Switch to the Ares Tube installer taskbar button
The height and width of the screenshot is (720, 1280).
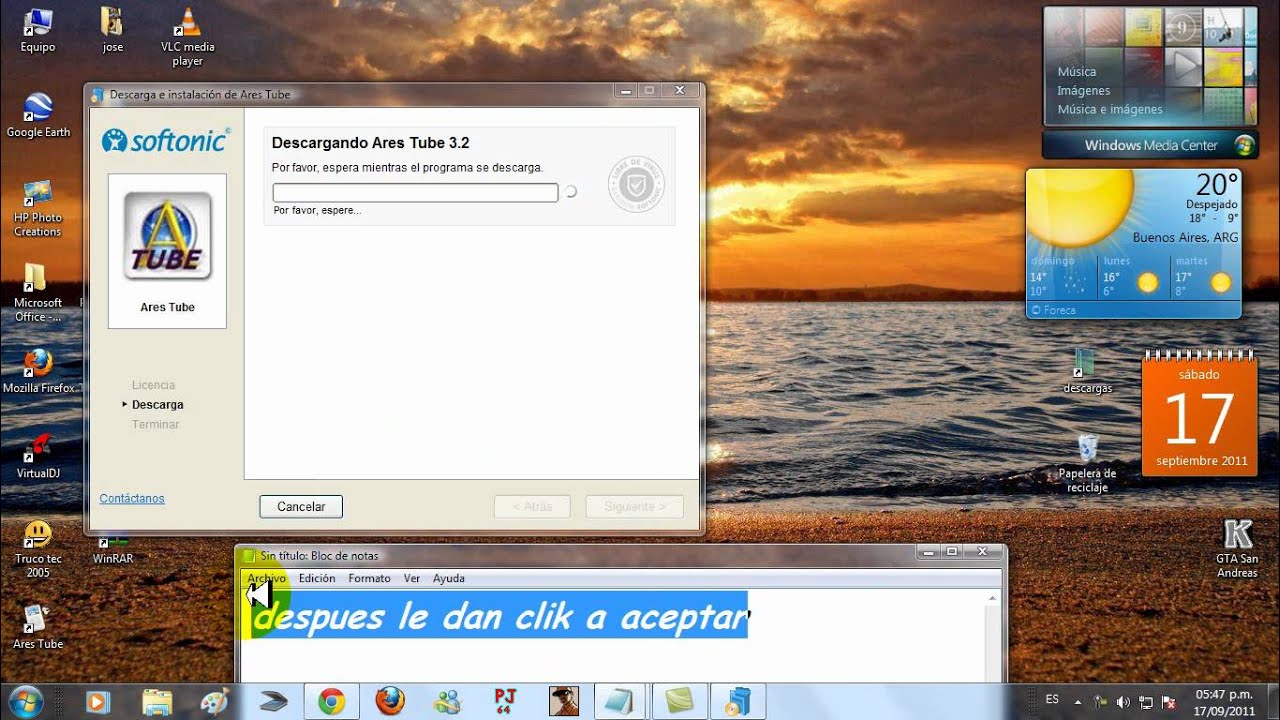[x=738, y=701]
